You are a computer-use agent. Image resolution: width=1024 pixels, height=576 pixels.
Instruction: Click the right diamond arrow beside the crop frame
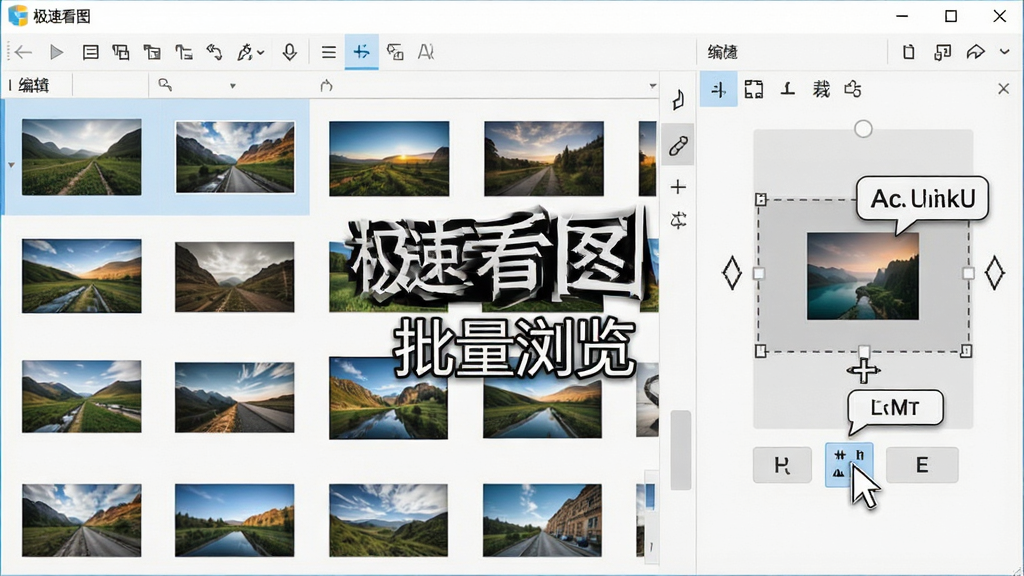(x=995, y=272)
